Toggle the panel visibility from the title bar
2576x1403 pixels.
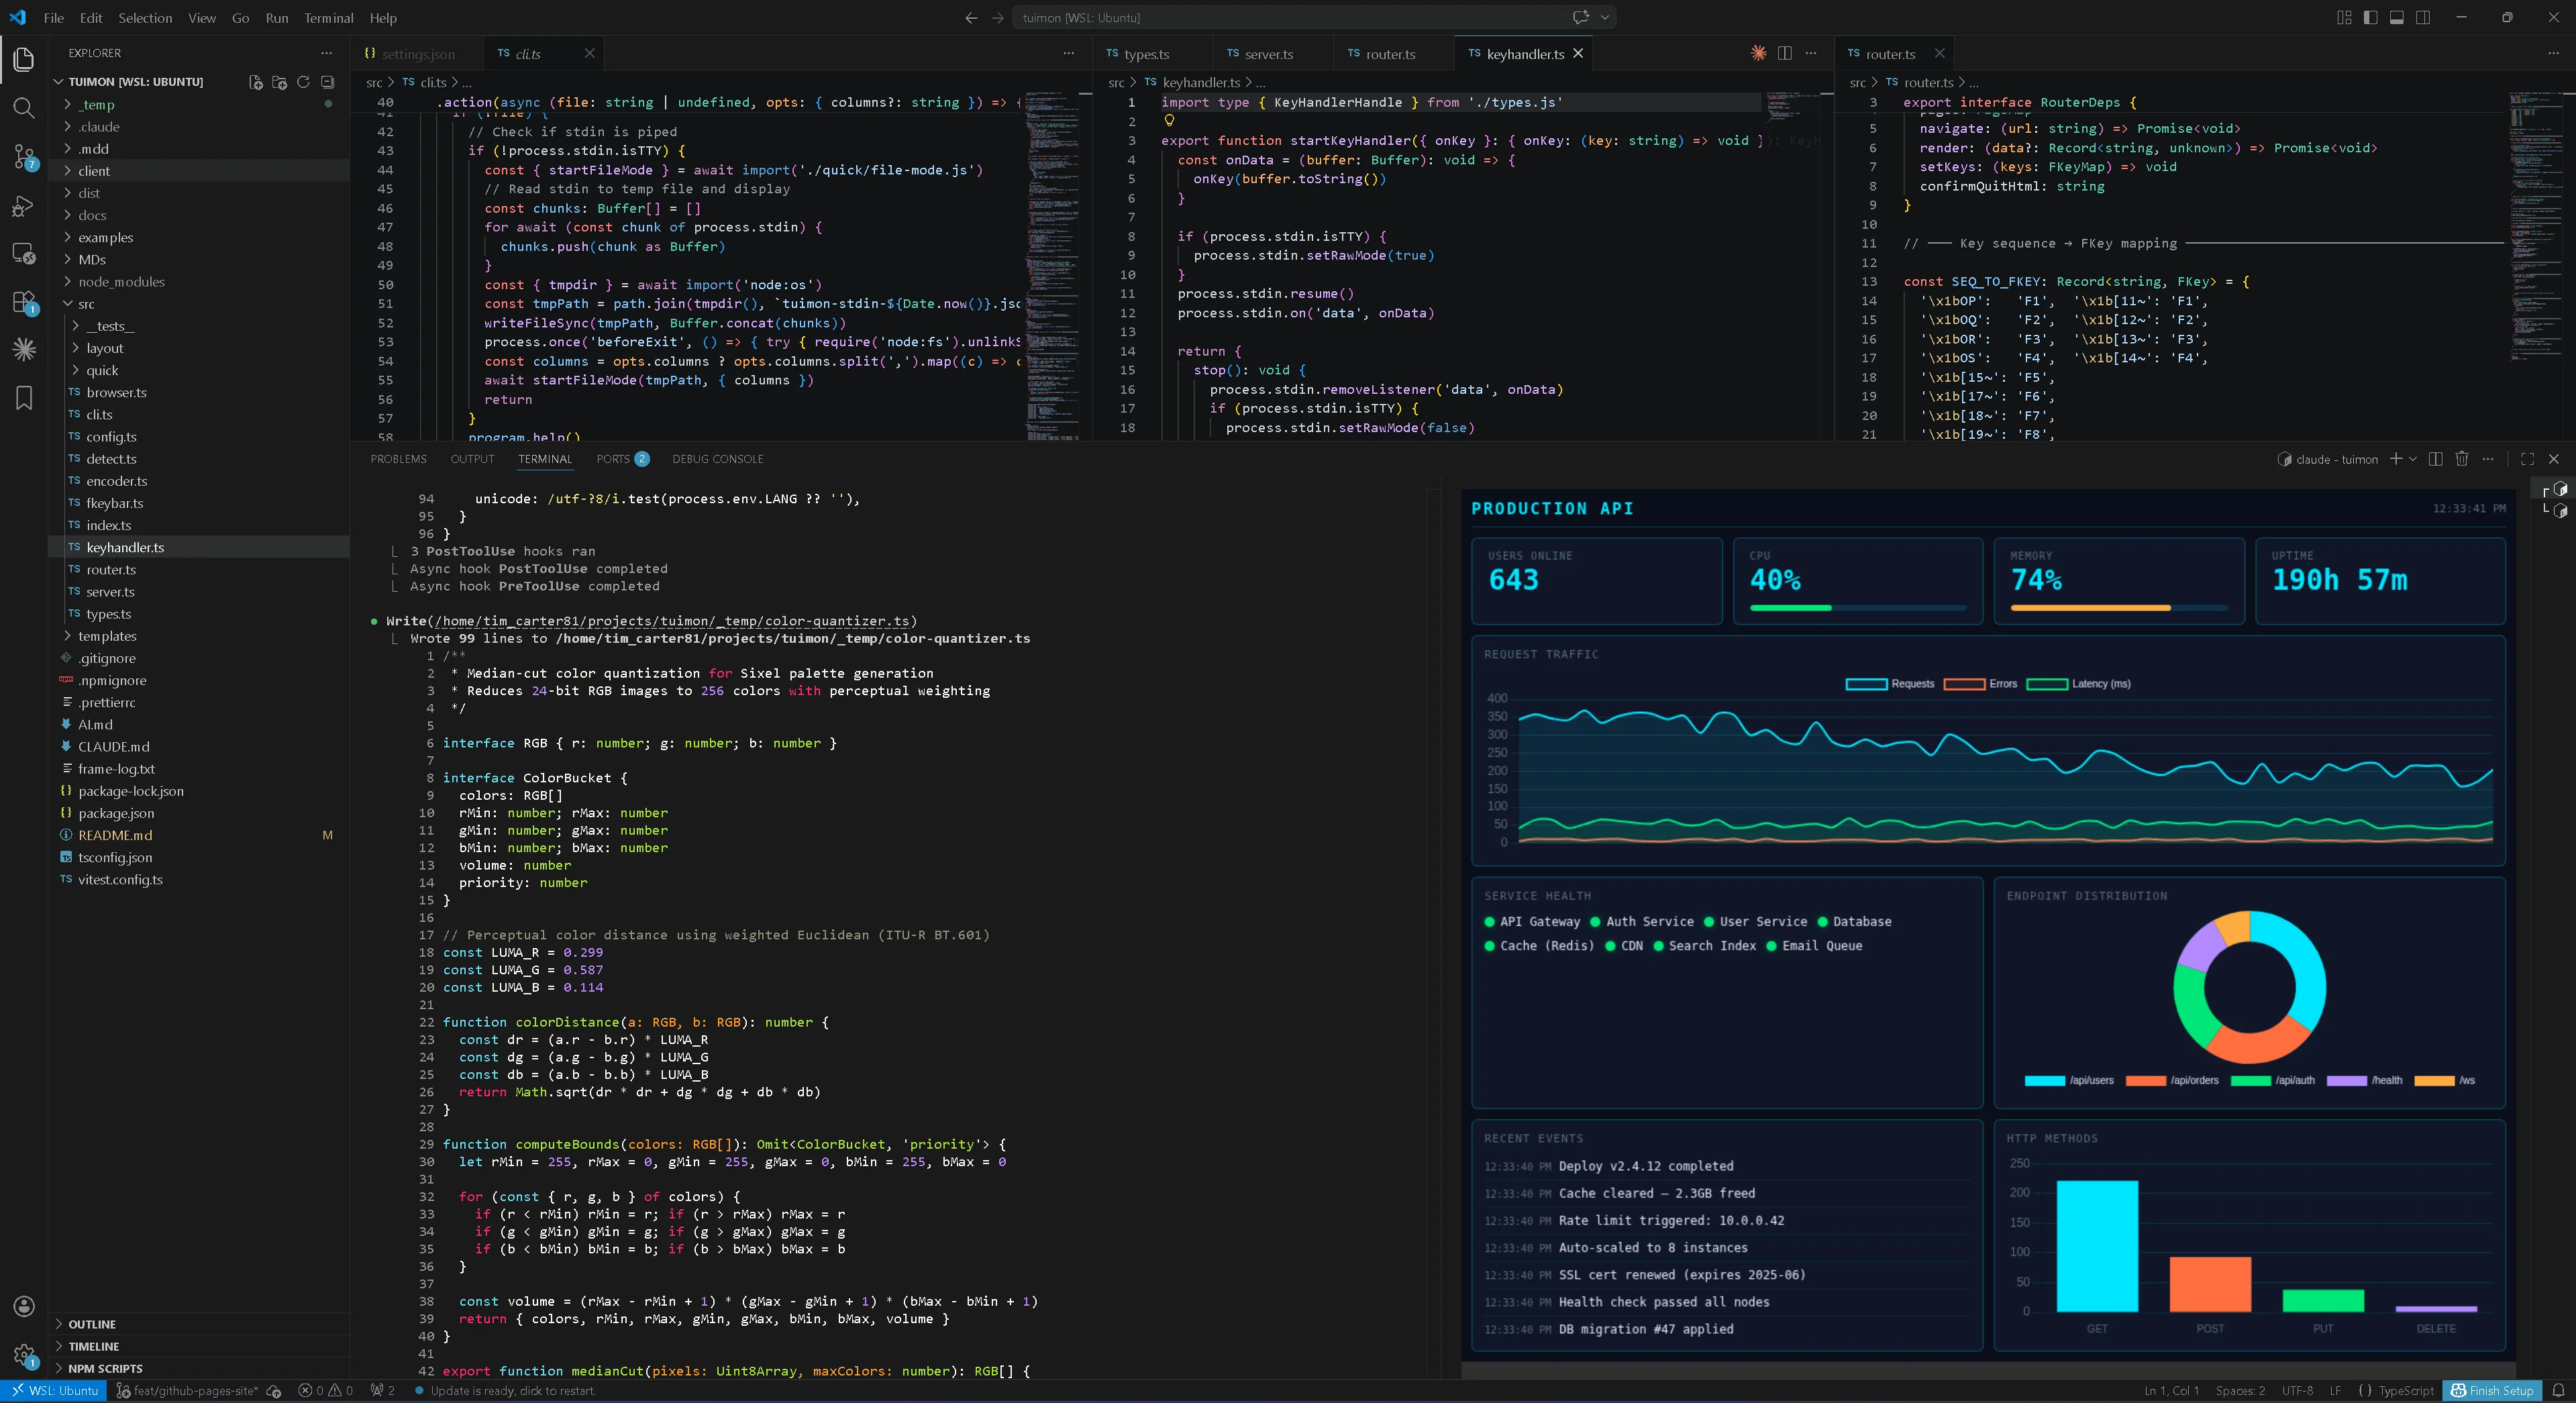[x=2396, y=17]
